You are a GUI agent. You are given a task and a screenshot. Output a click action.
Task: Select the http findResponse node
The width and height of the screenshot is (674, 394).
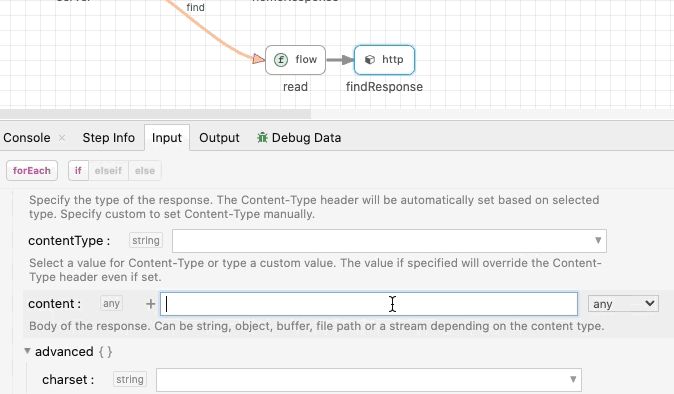(x=384, y=60)
